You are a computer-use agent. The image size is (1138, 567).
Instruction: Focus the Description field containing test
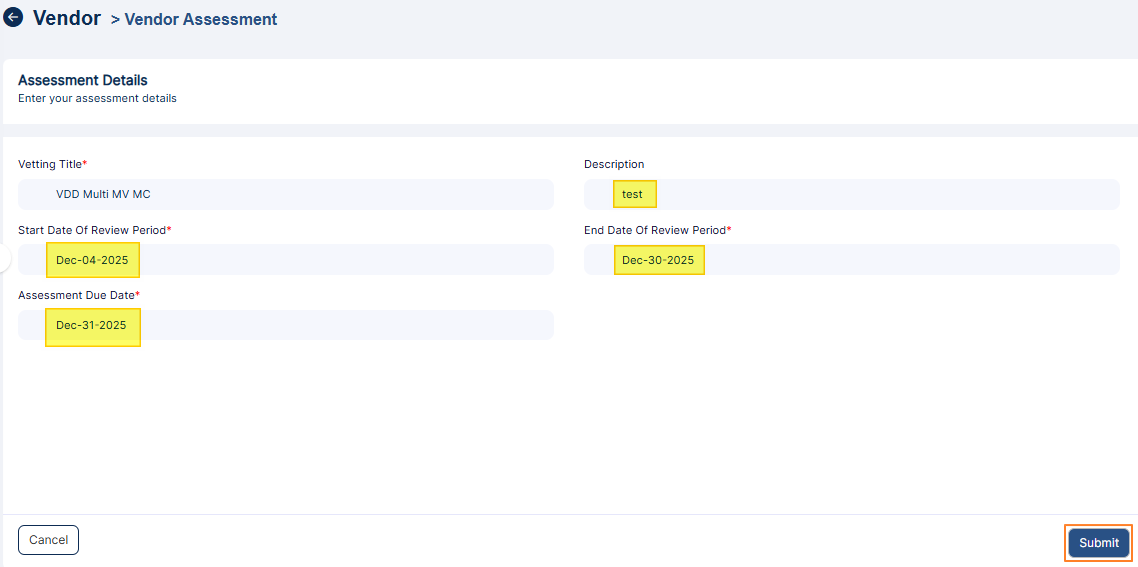point(850,195)
